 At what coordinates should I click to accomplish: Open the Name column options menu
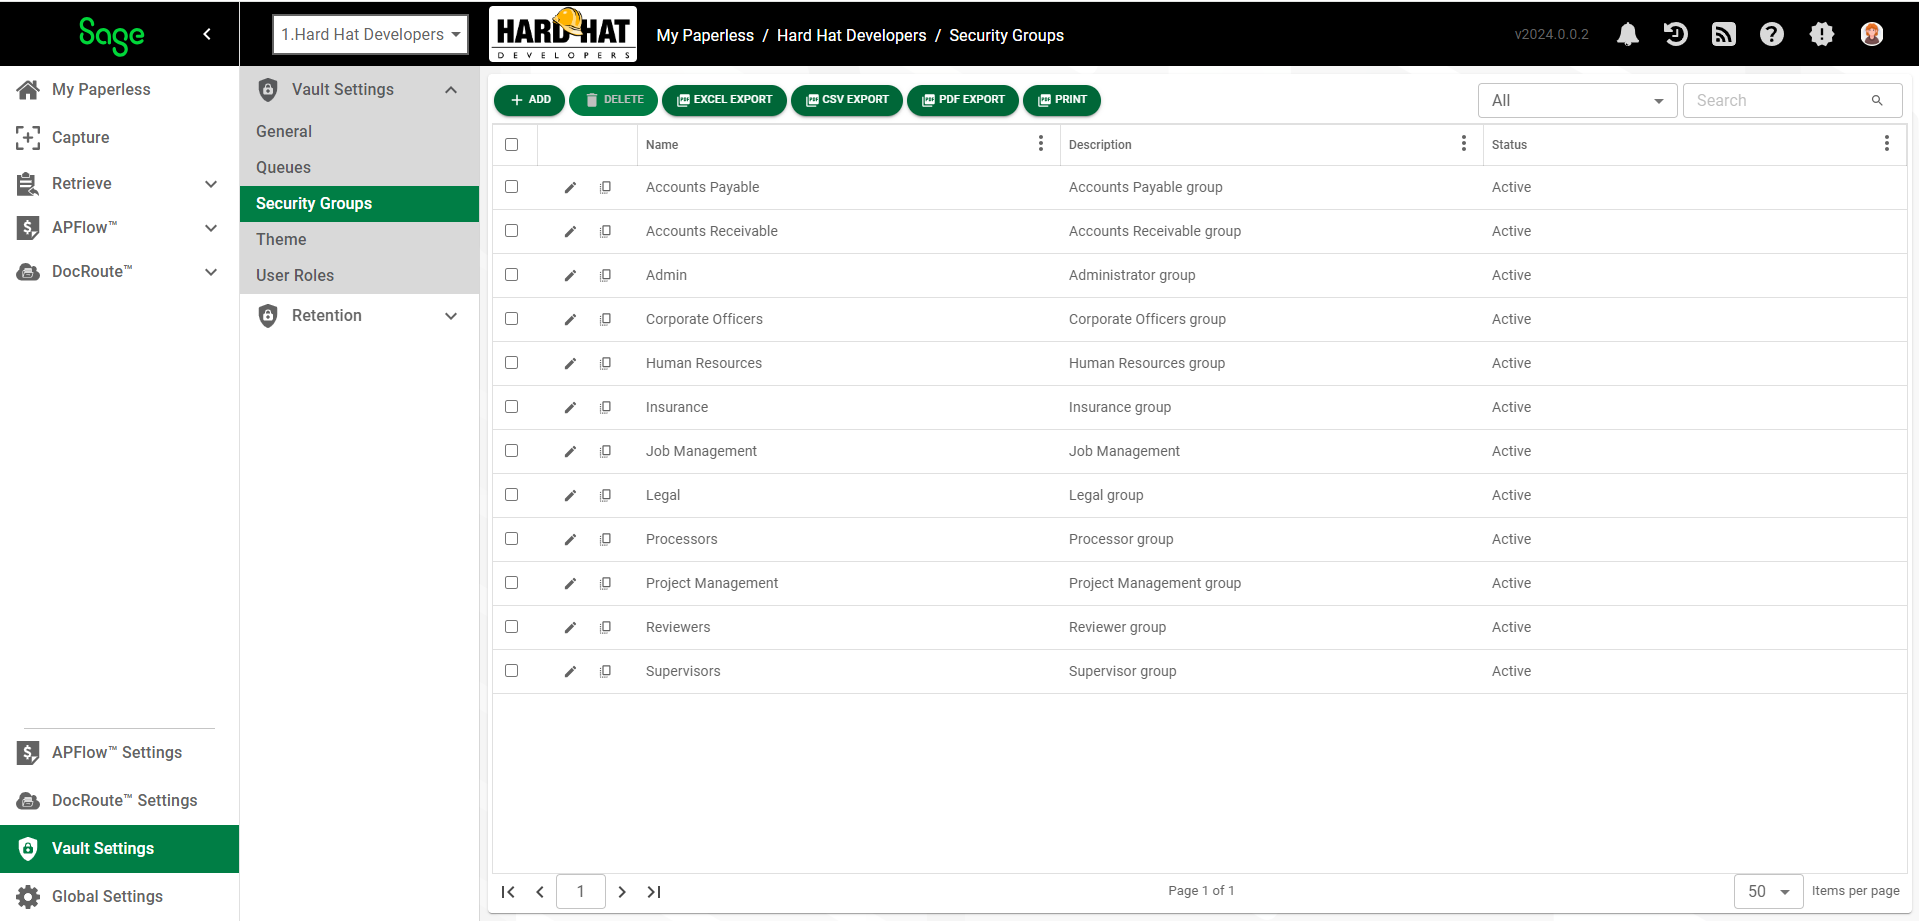[x=1041, y=144]
